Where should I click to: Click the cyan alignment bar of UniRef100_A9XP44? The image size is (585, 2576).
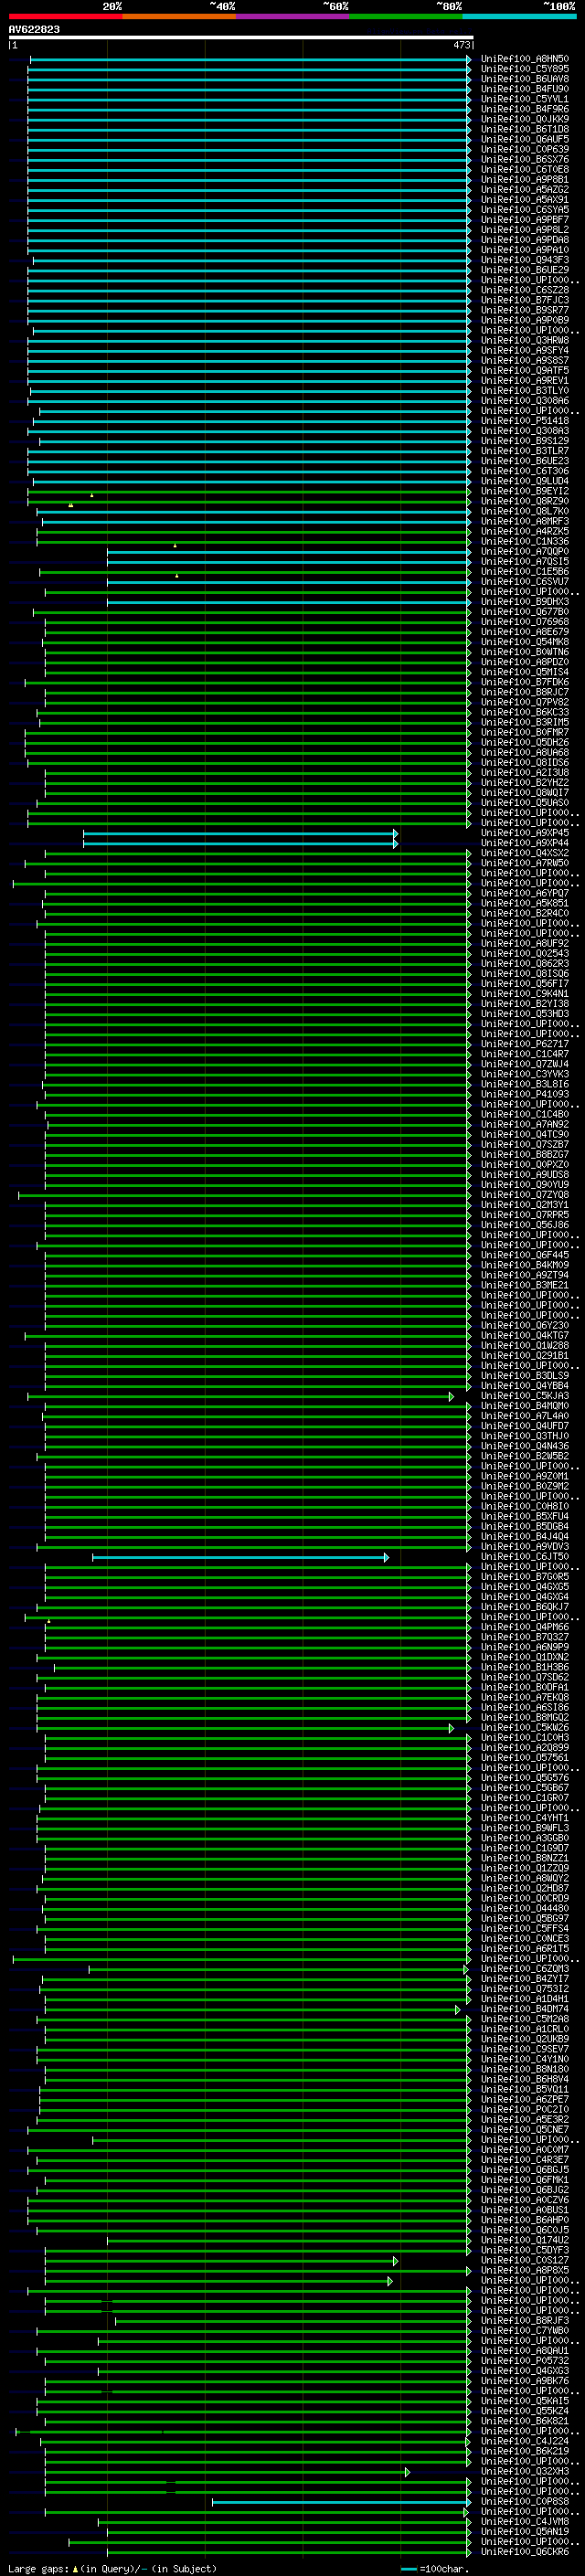click(x=240, y=843)
